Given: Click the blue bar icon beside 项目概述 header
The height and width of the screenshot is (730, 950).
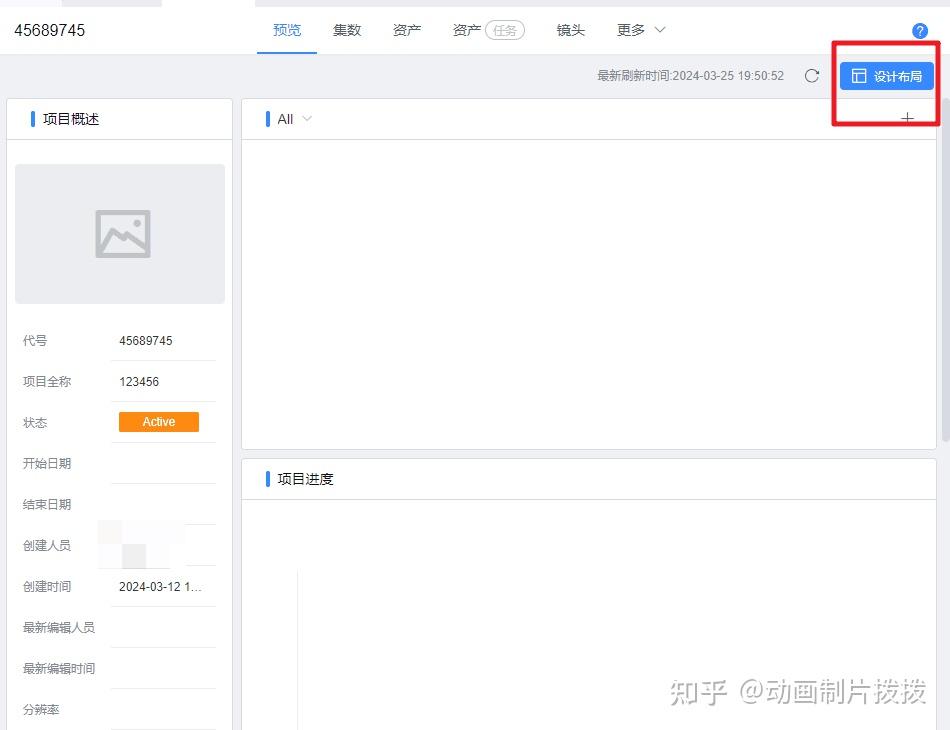Looking at the screenshot, I should click(31, 118).
